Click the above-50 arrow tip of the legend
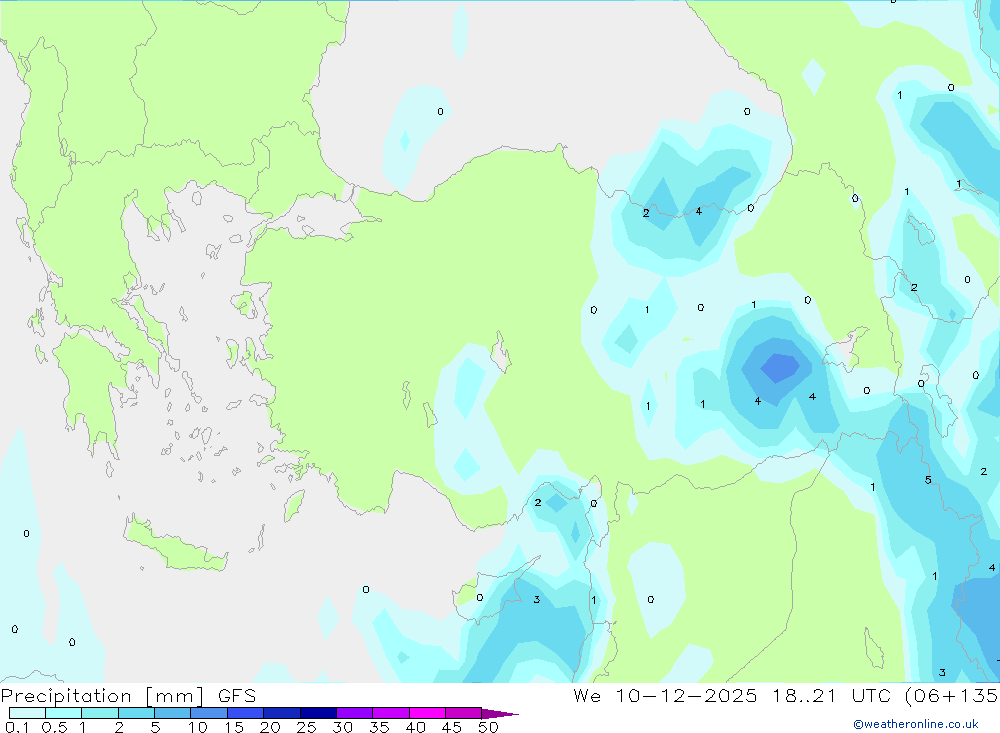This screenshot has height=733, width=1000. (x=500, y=714)
